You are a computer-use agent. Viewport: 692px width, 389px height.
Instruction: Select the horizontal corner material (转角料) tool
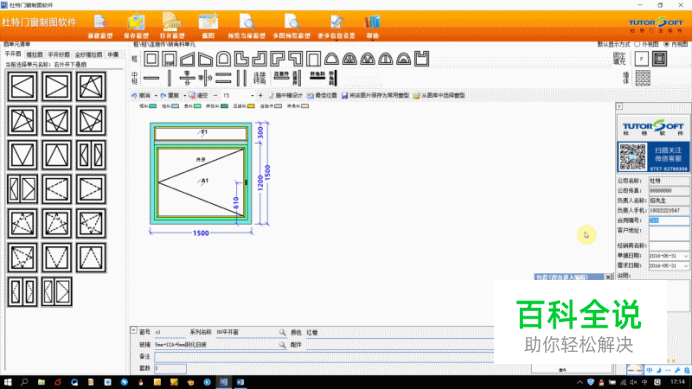coord(317,76)
